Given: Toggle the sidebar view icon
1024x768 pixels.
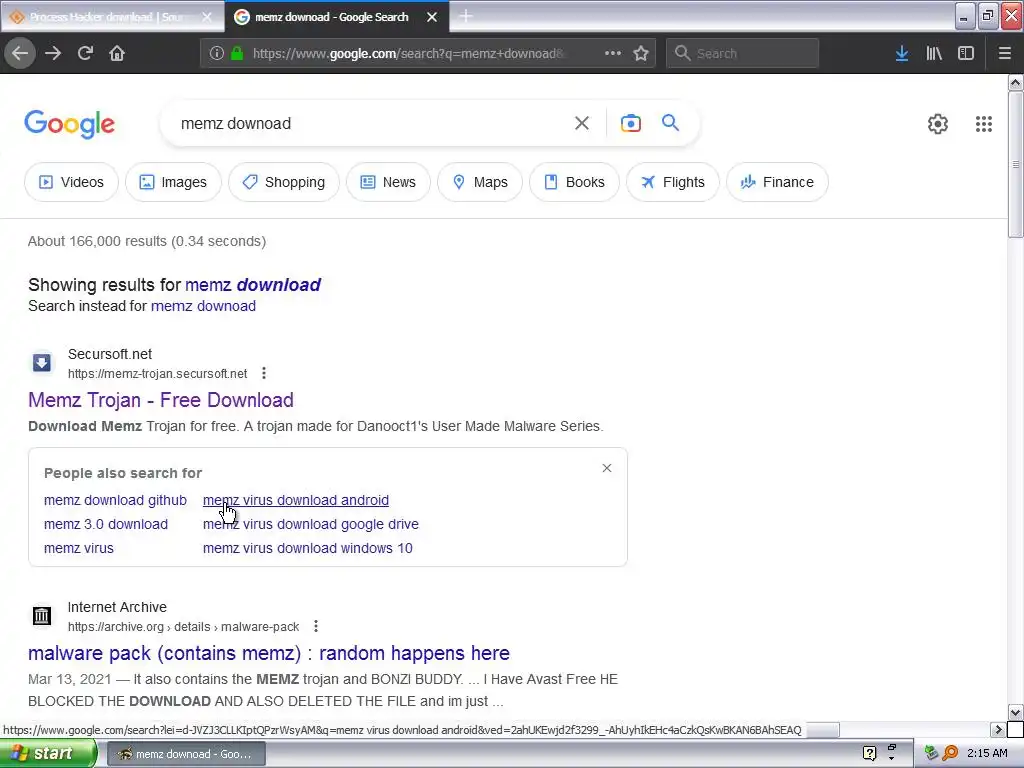Looking at the screenshot, I should (966, 54).
